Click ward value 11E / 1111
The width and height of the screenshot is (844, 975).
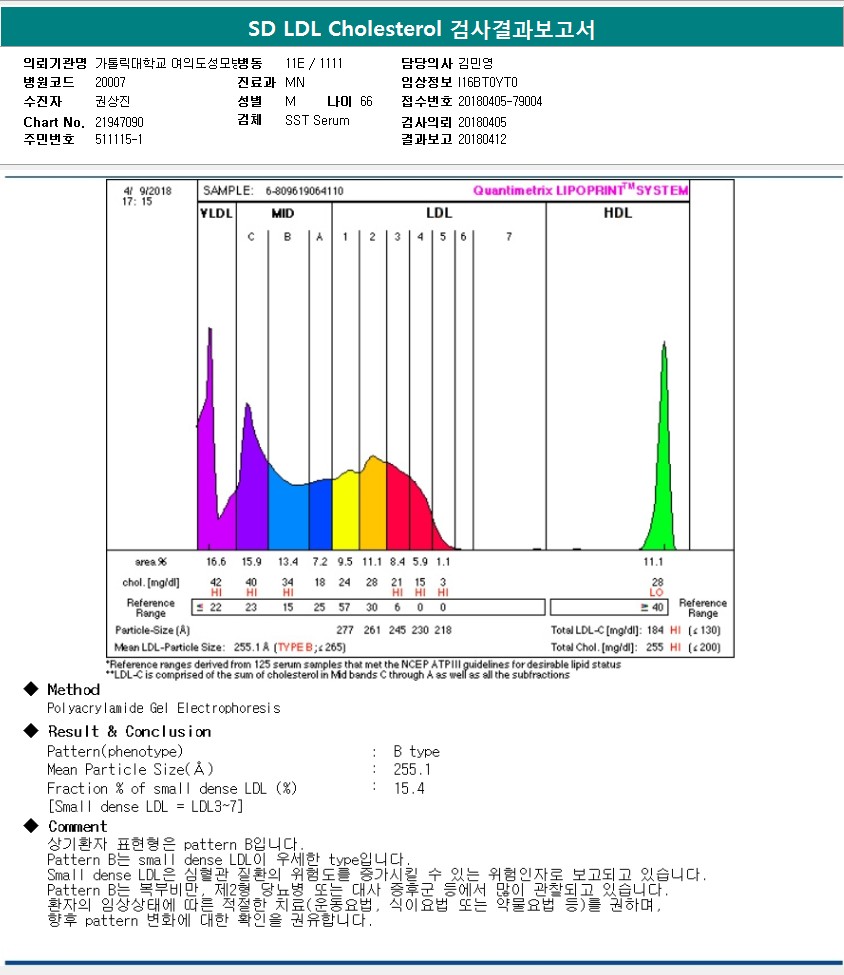pos(314,63)
